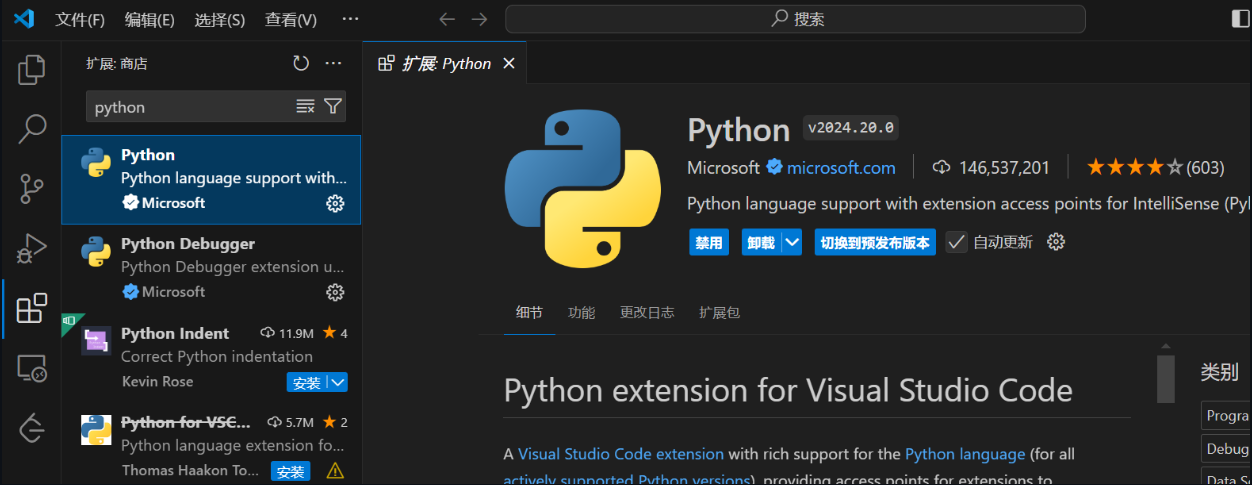Close the Python extension tab
Viewport: 1252px width, 485px height.
[508, 63]
